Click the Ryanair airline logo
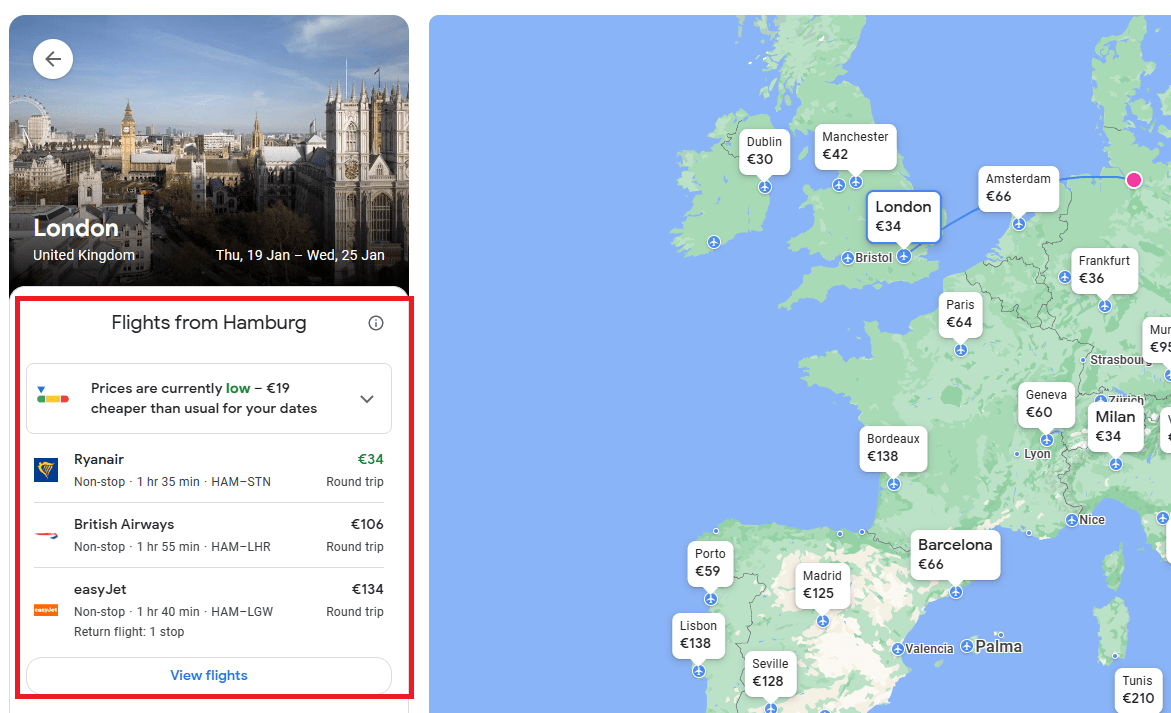The height and width of the screenshot is (713, 1171). pos(46,470)
